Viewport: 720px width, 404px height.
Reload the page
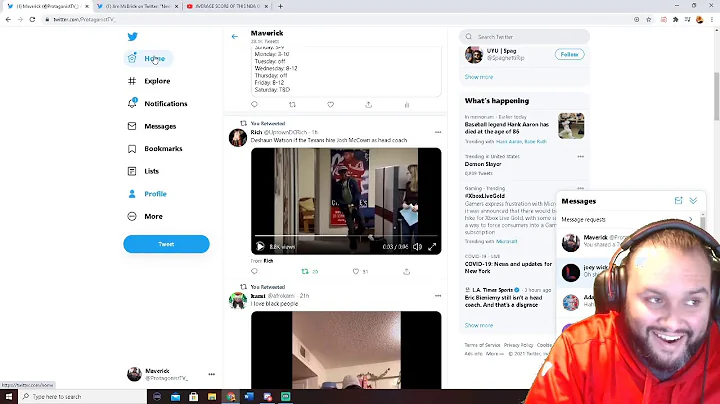pyautogui.click(x=32, y=19)
